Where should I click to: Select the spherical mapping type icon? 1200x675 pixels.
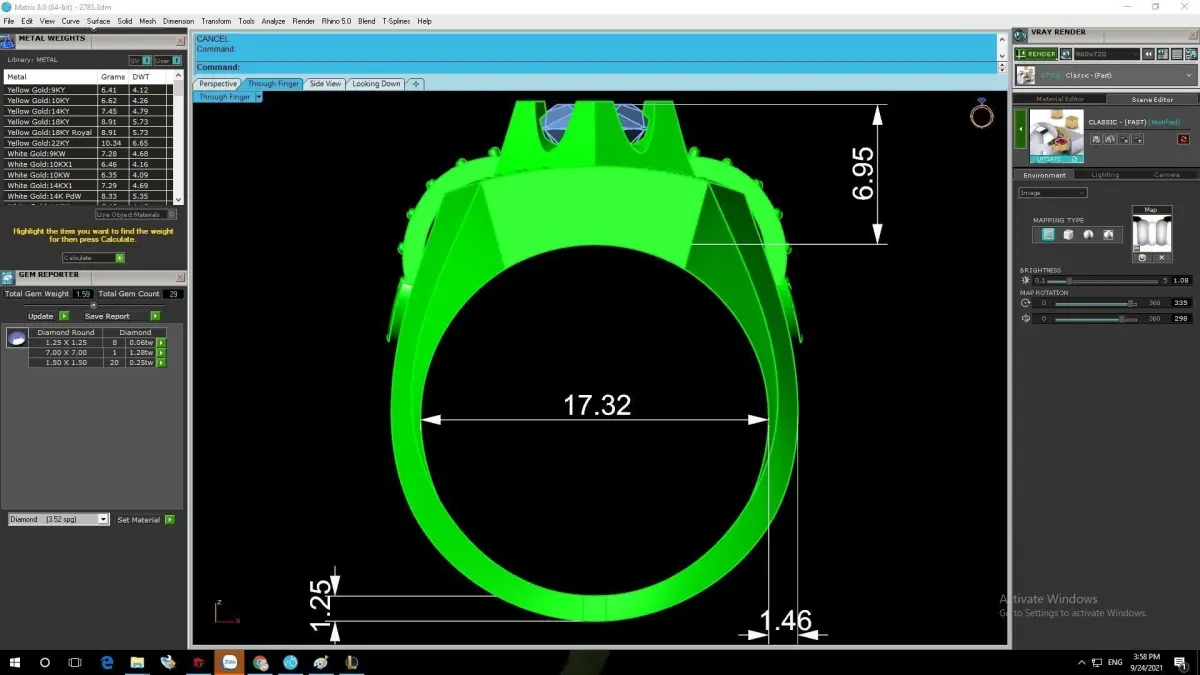click(1088, 234)
